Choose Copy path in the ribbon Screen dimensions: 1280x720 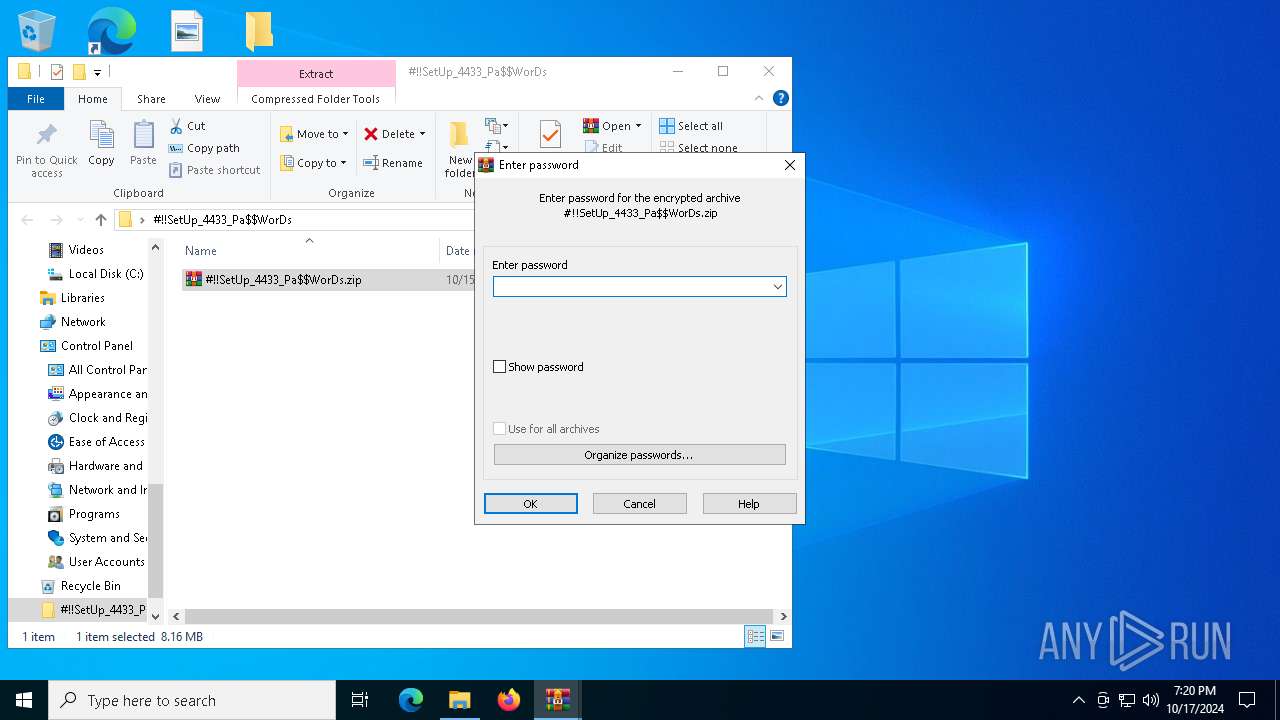click(x=204, y=148)
